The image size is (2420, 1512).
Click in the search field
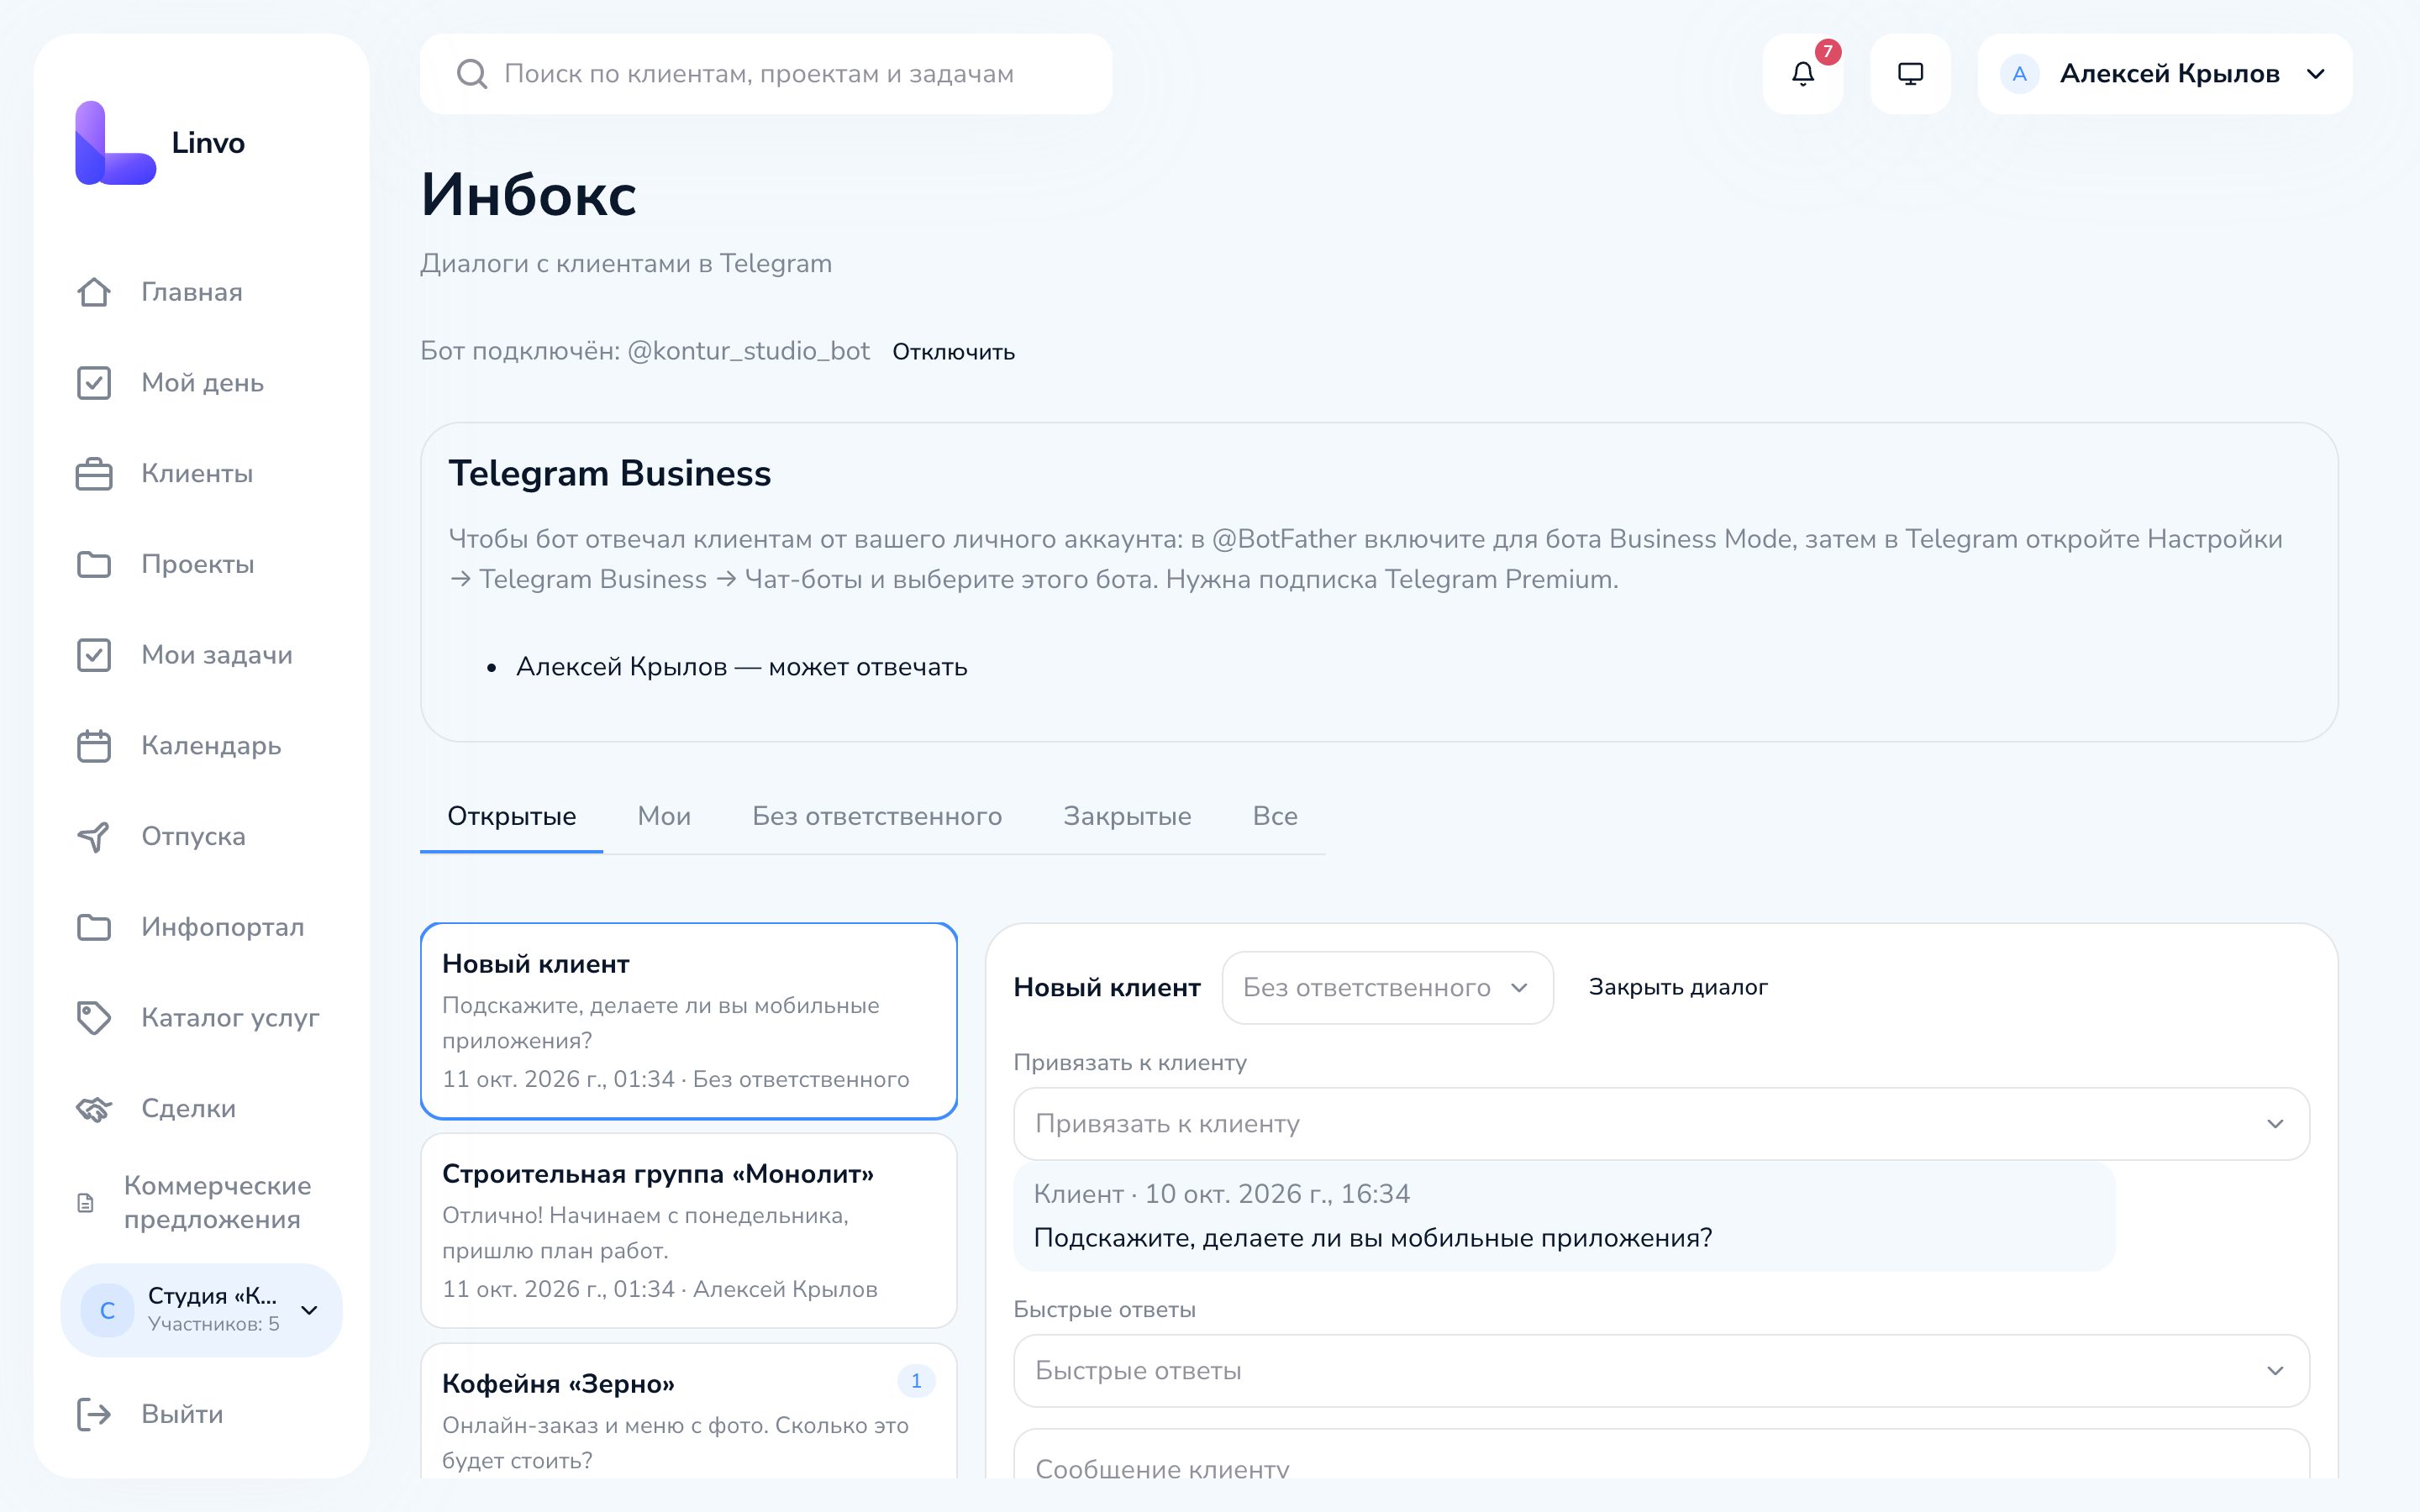coord(766,74)
